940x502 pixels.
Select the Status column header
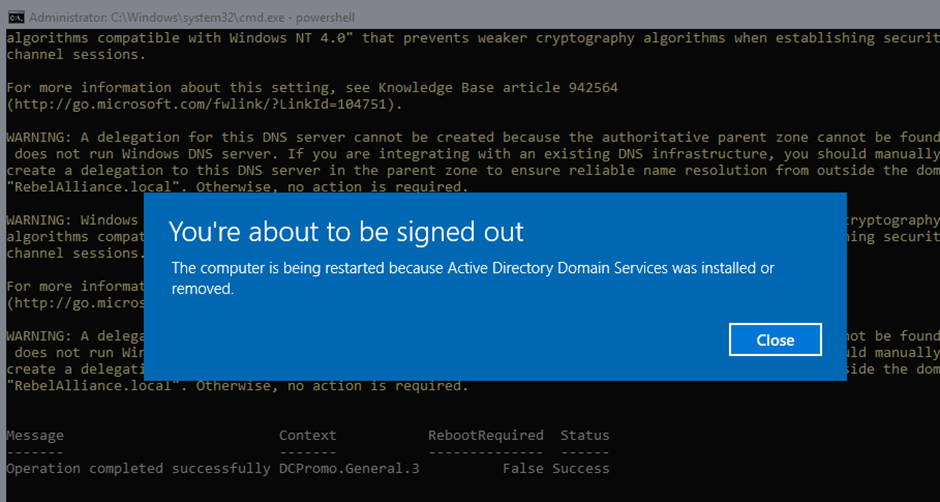[x=585, y=435]
